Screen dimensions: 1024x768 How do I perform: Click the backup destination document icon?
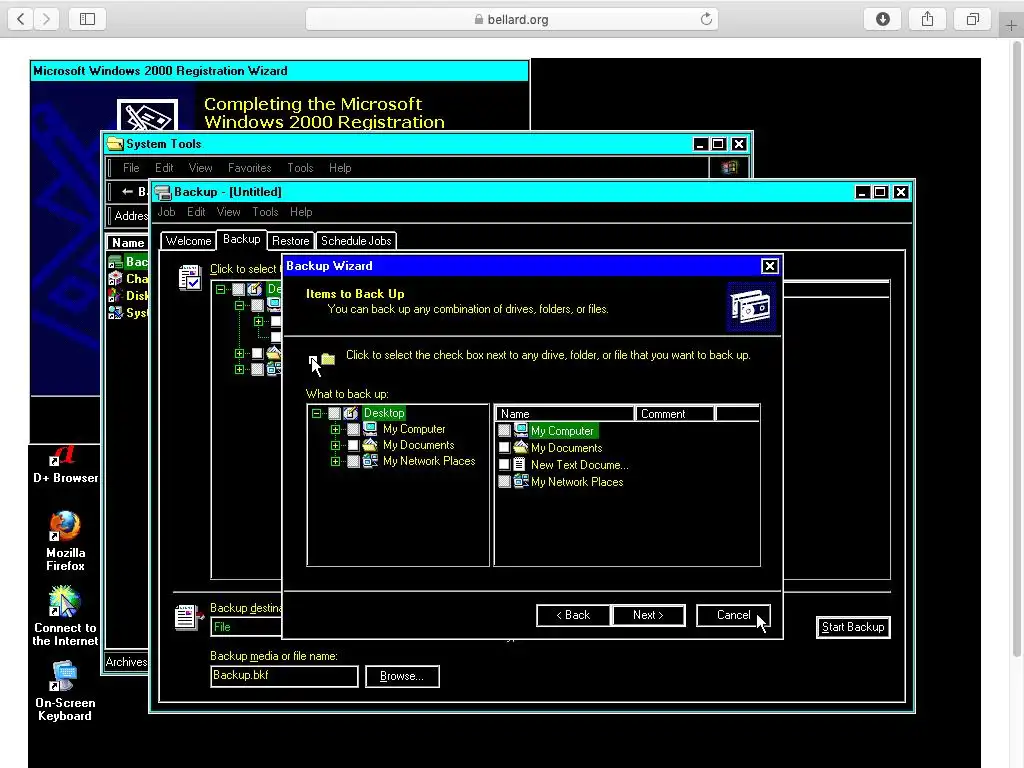click(x=189, y=617)
